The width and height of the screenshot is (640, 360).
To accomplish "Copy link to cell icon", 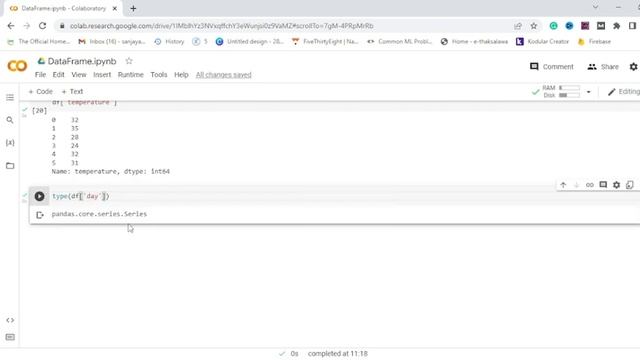I will [590, 185].
